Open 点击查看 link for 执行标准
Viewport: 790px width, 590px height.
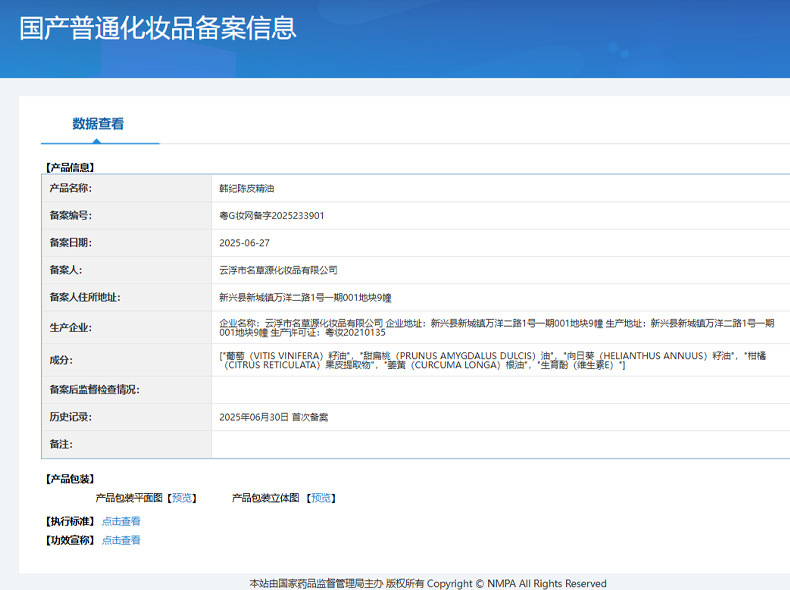(121, 521)
